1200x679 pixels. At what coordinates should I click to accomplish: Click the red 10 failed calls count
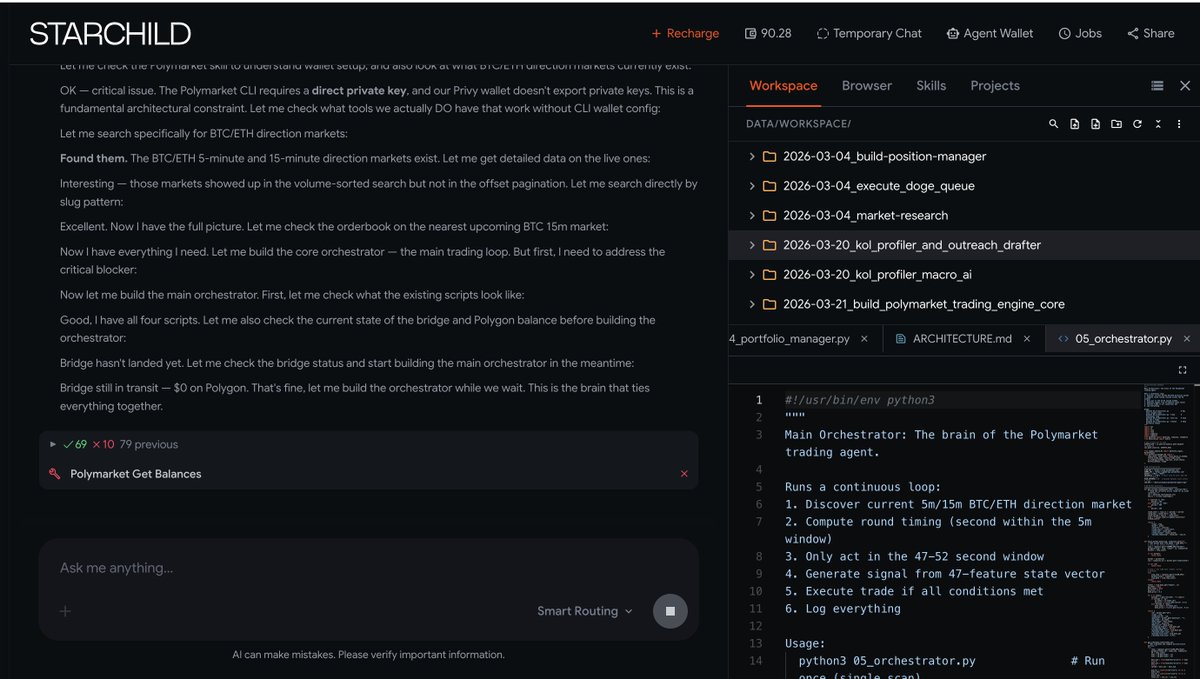pos(104,444)
